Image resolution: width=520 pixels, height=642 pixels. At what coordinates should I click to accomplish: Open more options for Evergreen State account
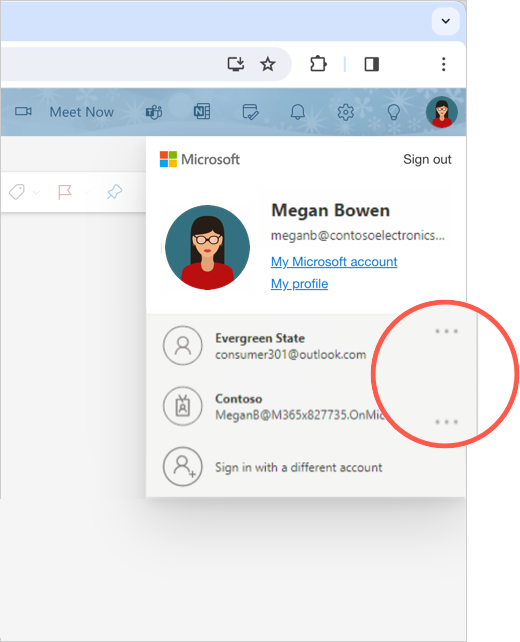[x=446, y=331]
